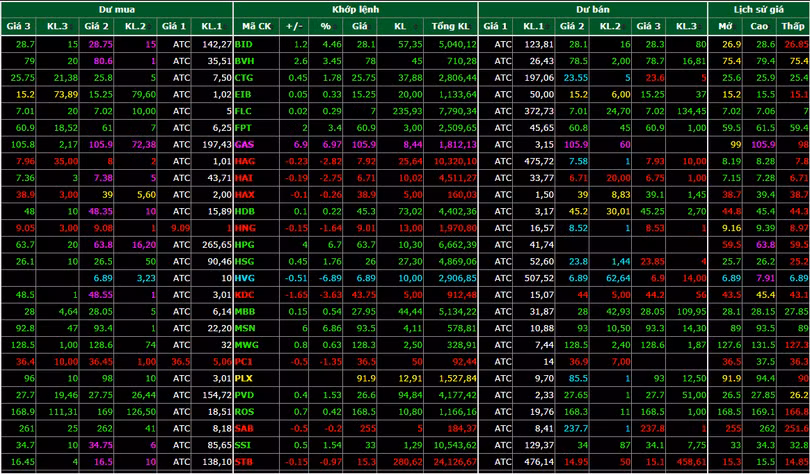Click BID low price 26.85
Viewport: 810px width, 474px height.
797,45
